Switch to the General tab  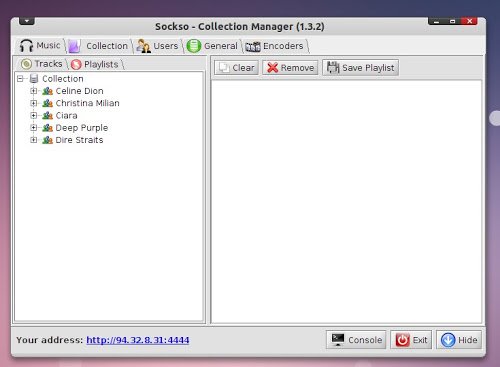[x=212, y=46]
